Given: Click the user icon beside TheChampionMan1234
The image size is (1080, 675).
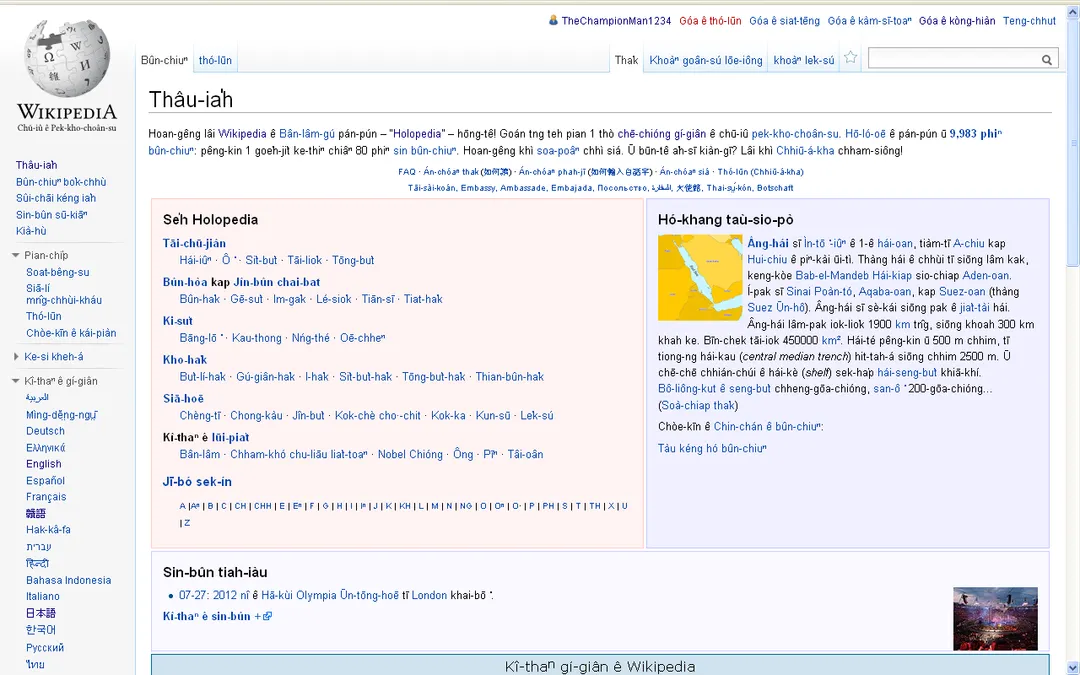Looking at the screenshot, I should [553, 21].
